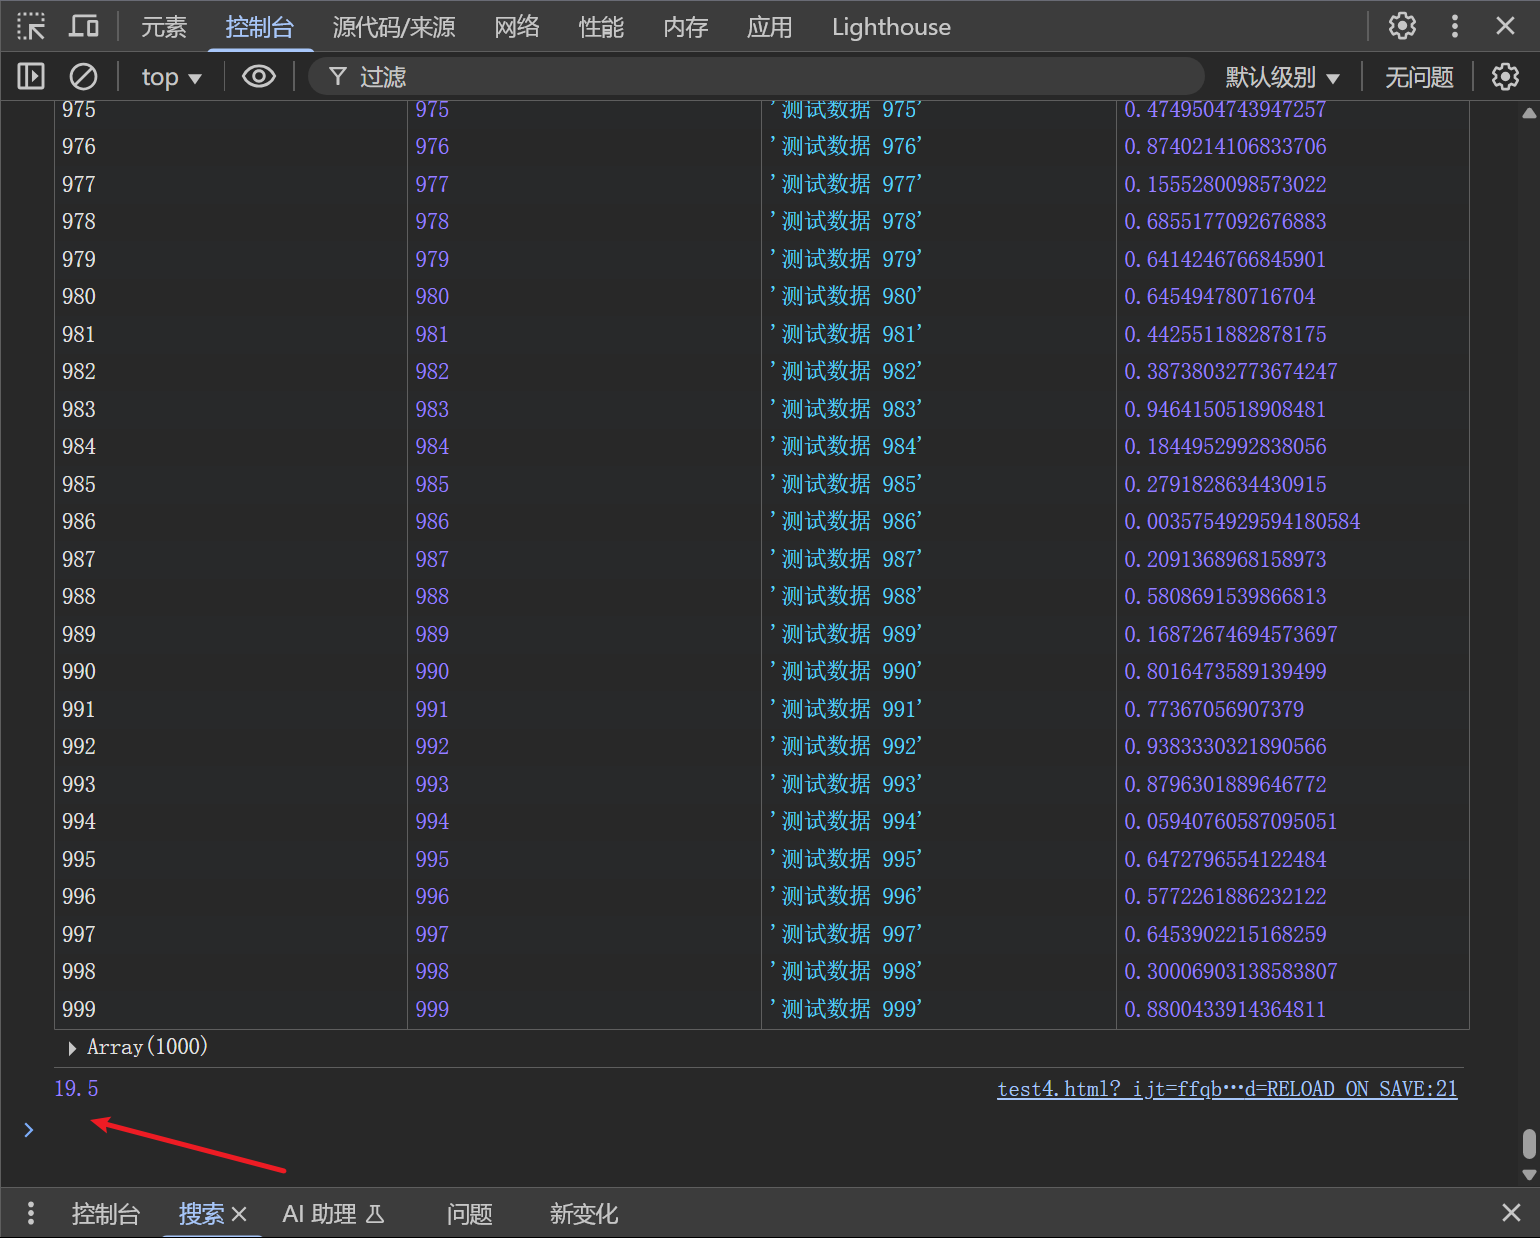Open the 默认级别 log level dropdown
The image size is (1540, 1238).
click(x=1282, y=77)
